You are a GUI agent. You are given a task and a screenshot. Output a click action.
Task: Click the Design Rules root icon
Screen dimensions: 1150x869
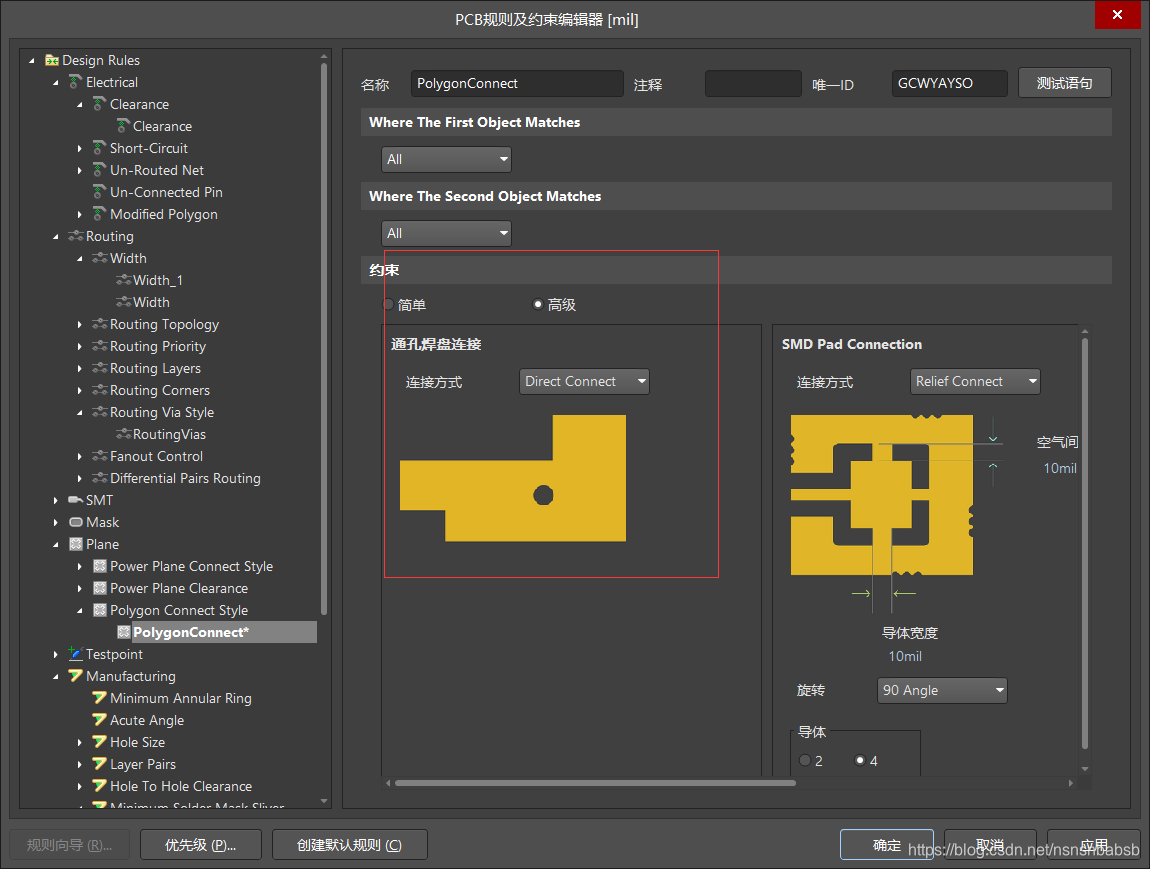52,60
